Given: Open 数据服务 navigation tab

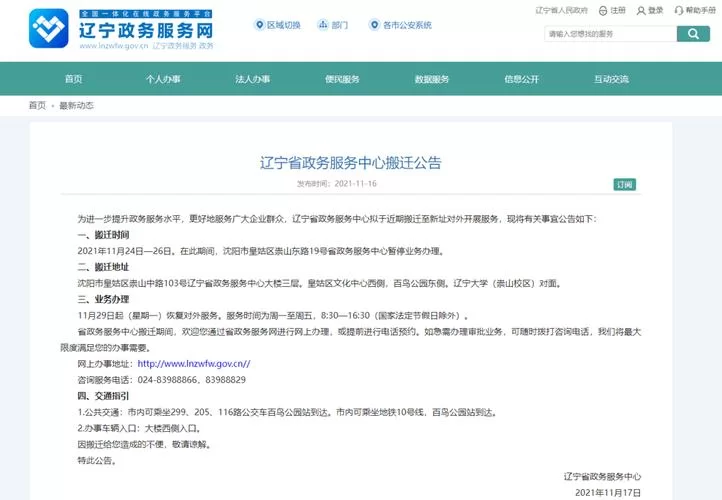Looking at the screenshot, I should [432, 79].
